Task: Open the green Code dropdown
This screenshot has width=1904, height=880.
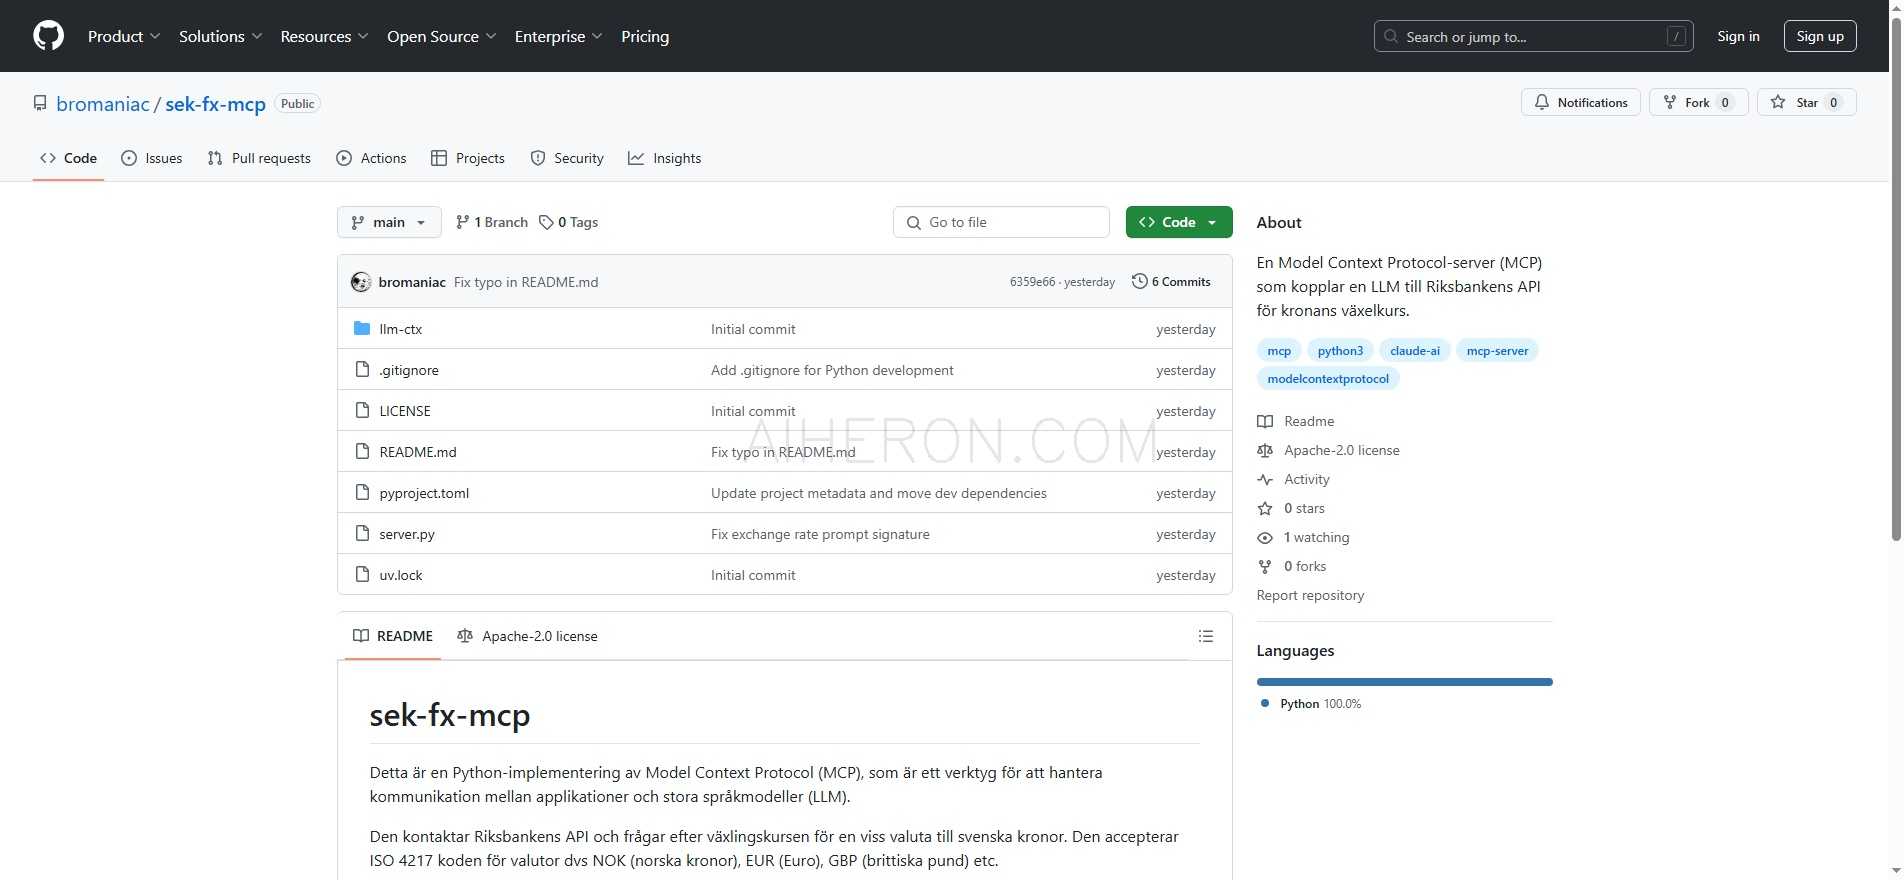Action: tap(1179, 222)
